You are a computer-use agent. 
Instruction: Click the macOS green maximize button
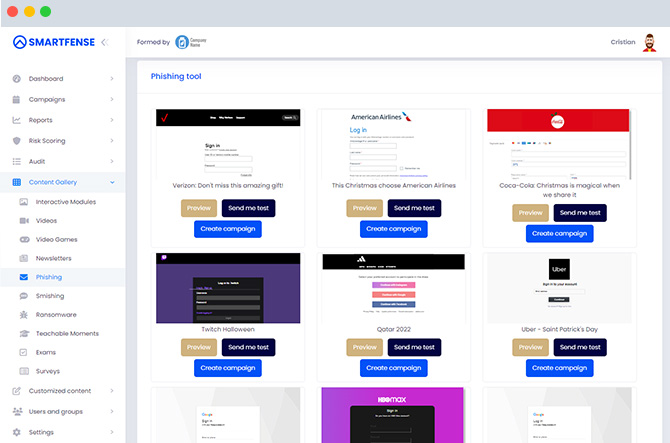(45, 12)
